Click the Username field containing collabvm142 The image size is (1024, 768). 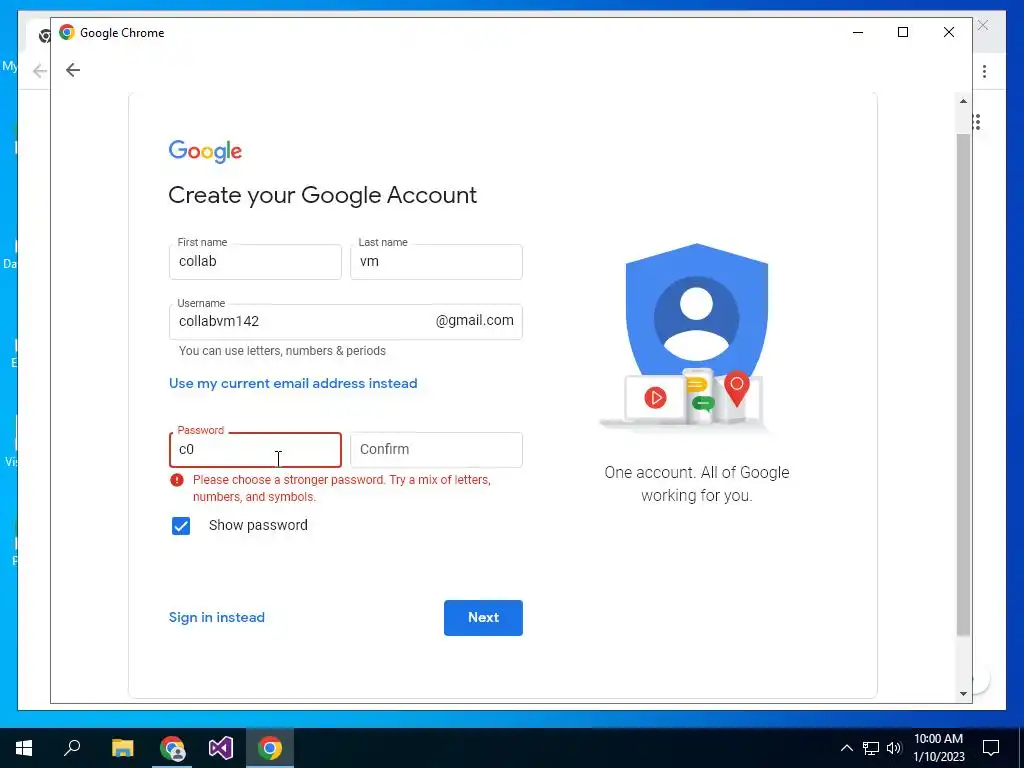[x=345, y=321]
